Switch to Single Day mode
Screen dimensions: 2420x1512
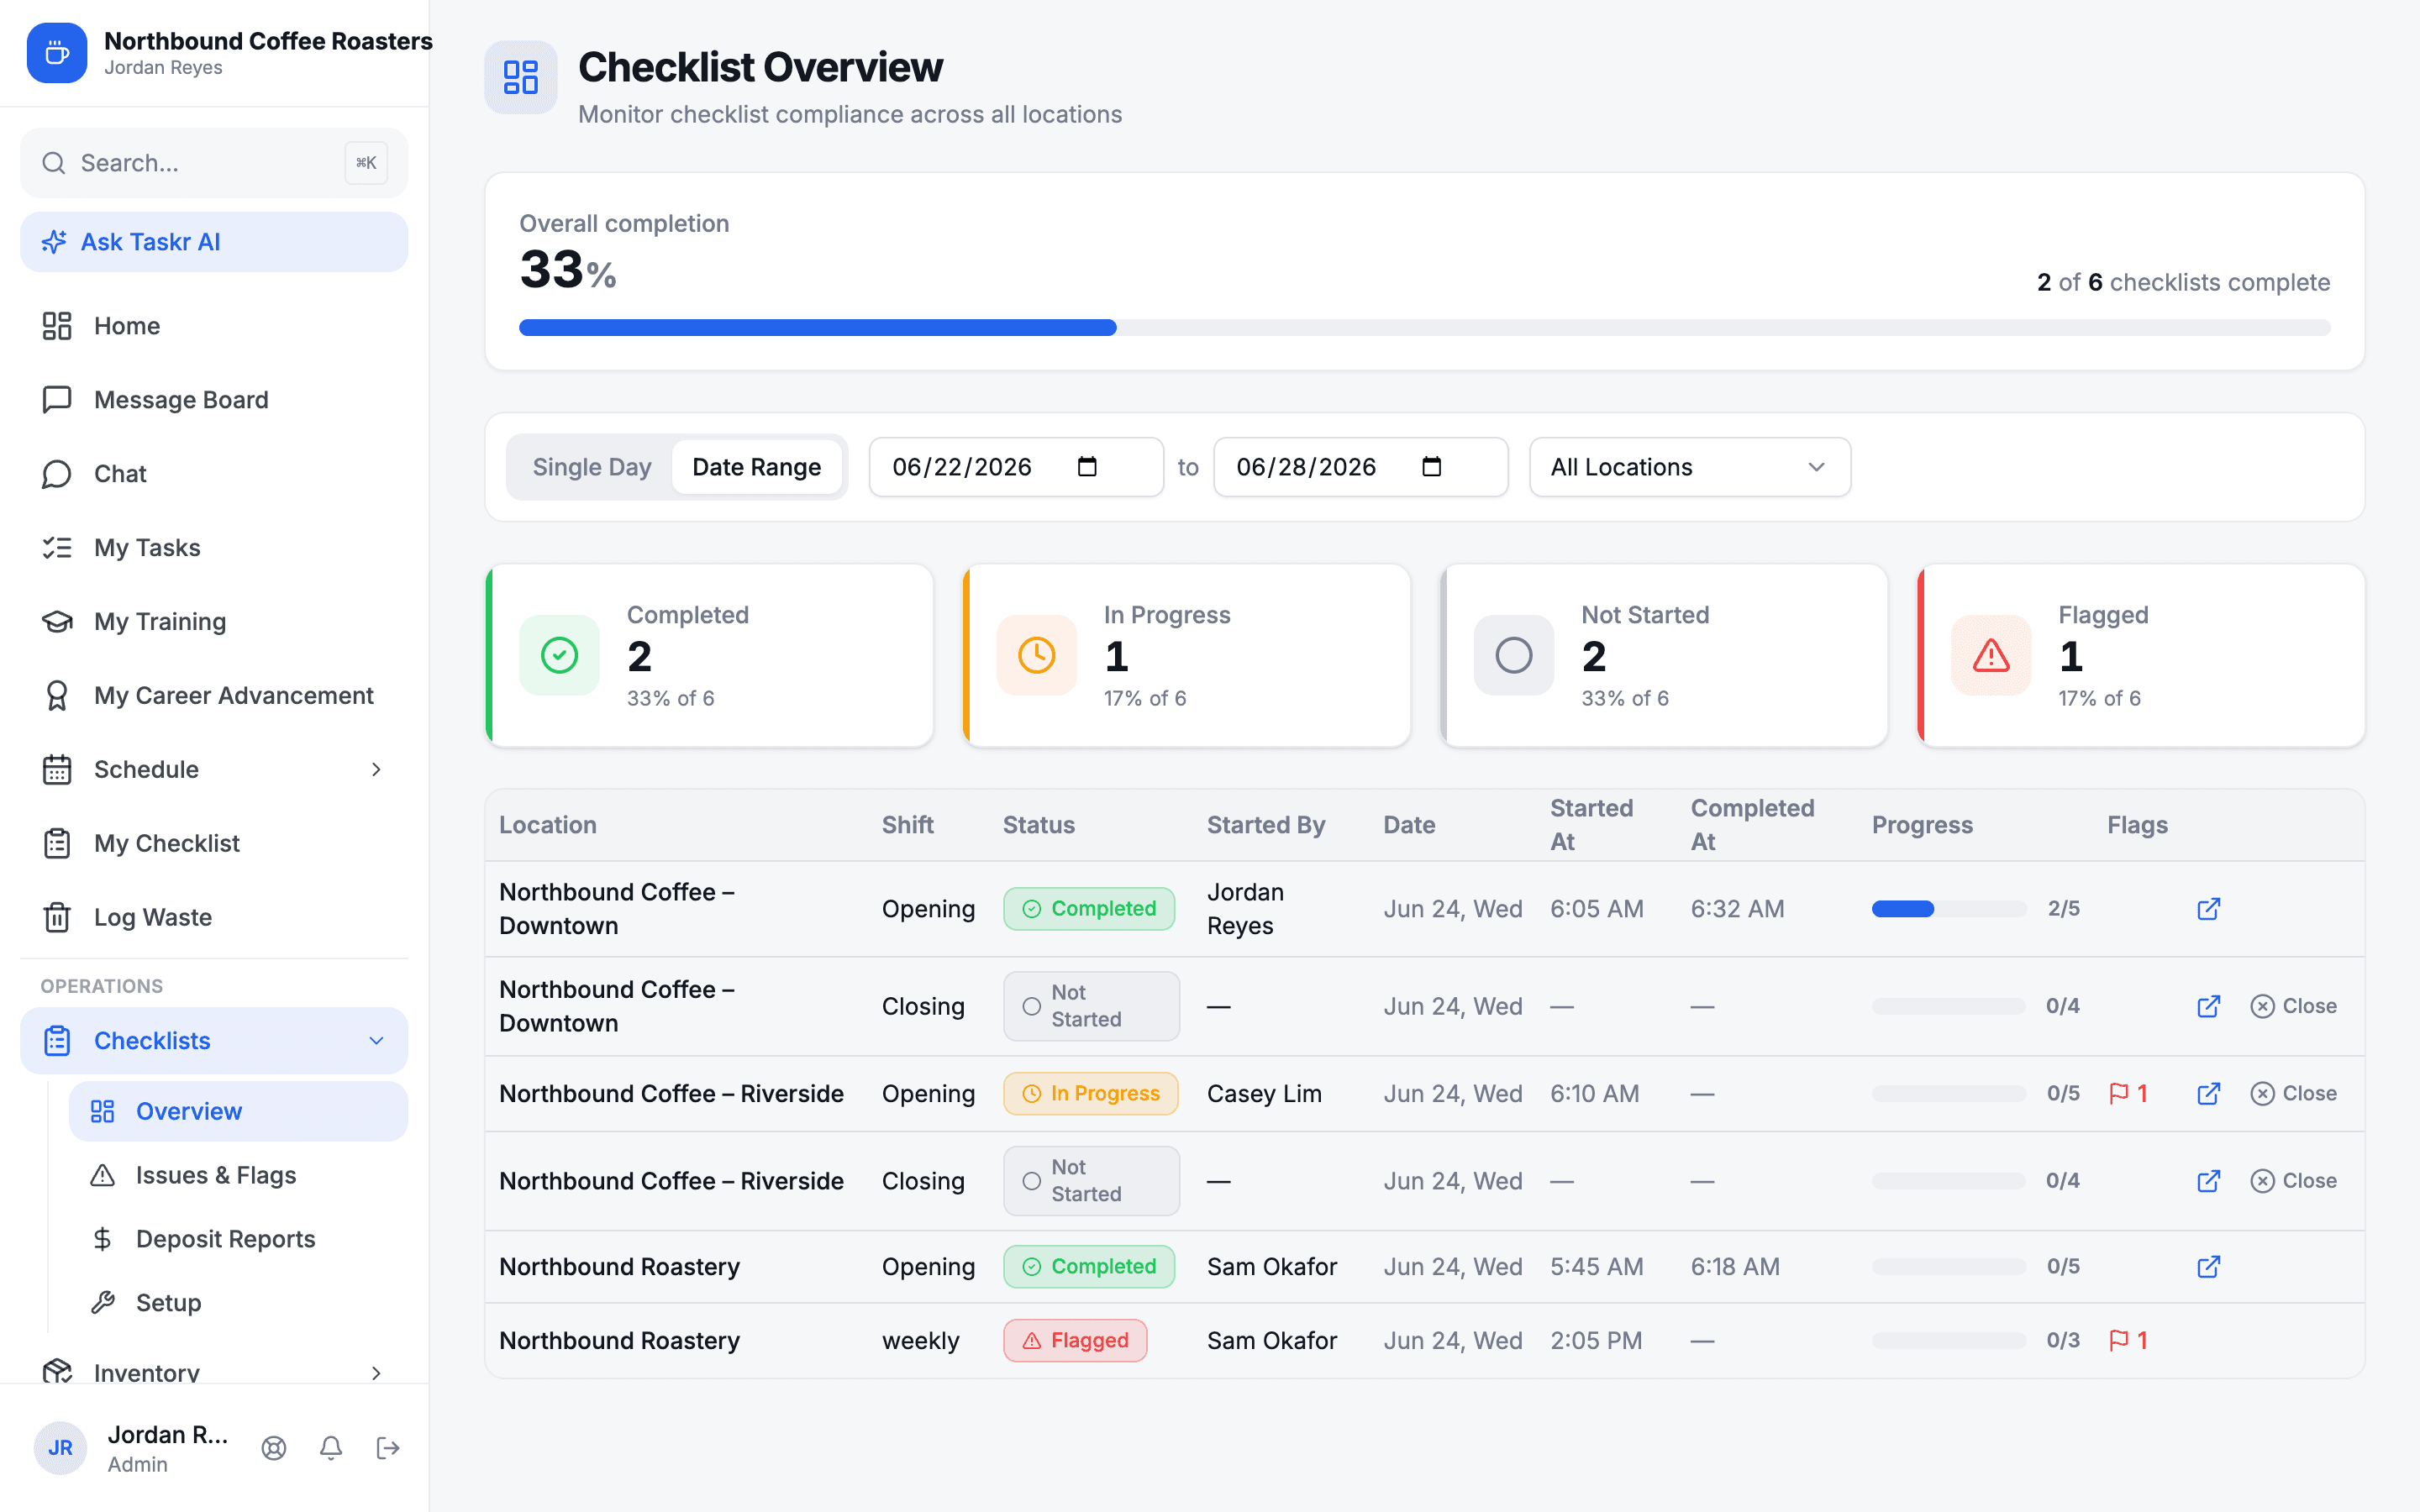[592, 467]
